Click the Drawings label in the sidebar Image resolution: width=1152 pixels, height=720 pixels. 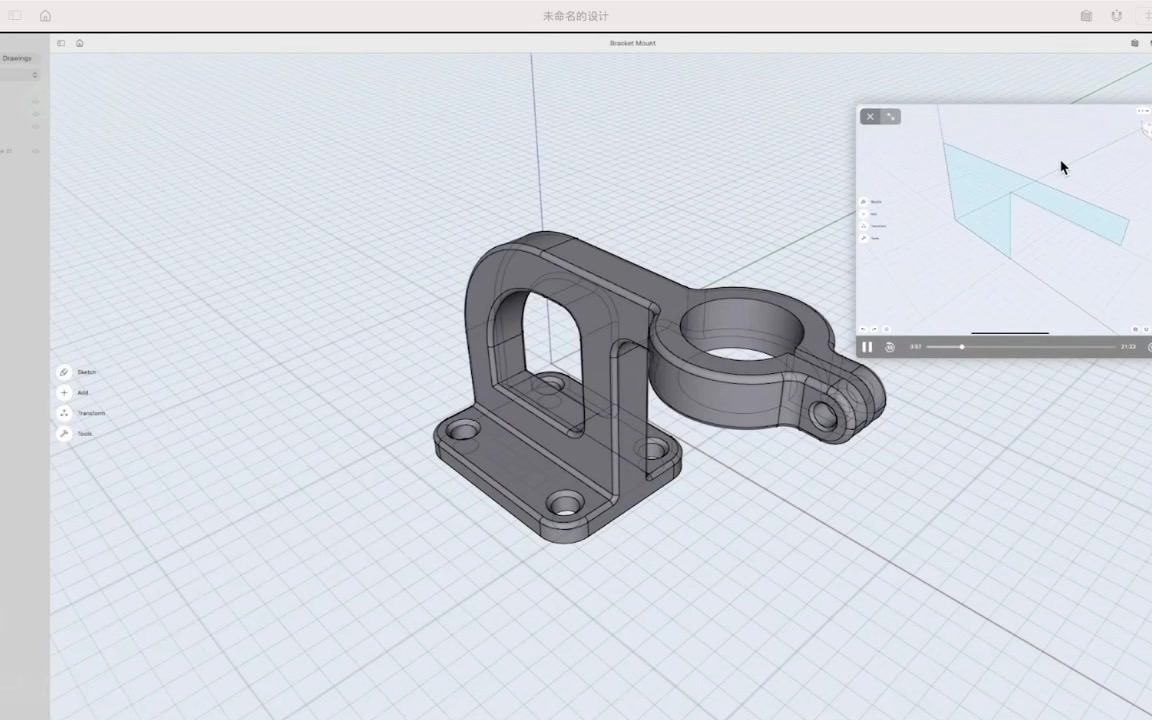pos(17,58)
